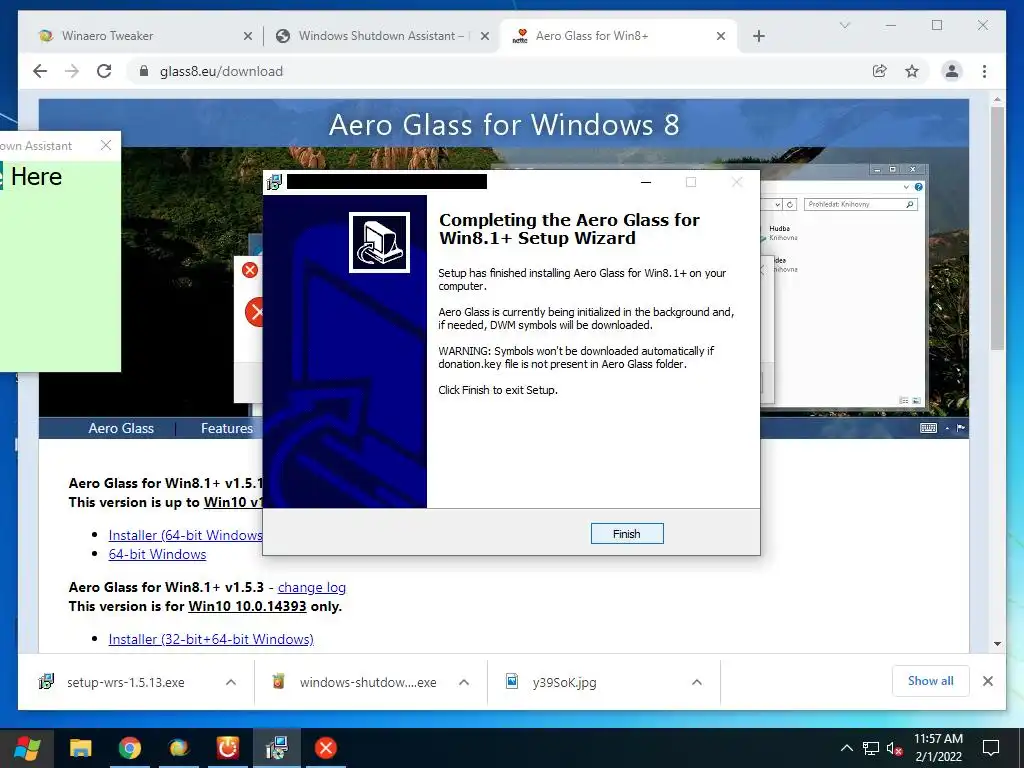Expand options for setup-wrs-1.5.13.exe download
Viewport: 1024px width, 768px height.
click(231, 682)
